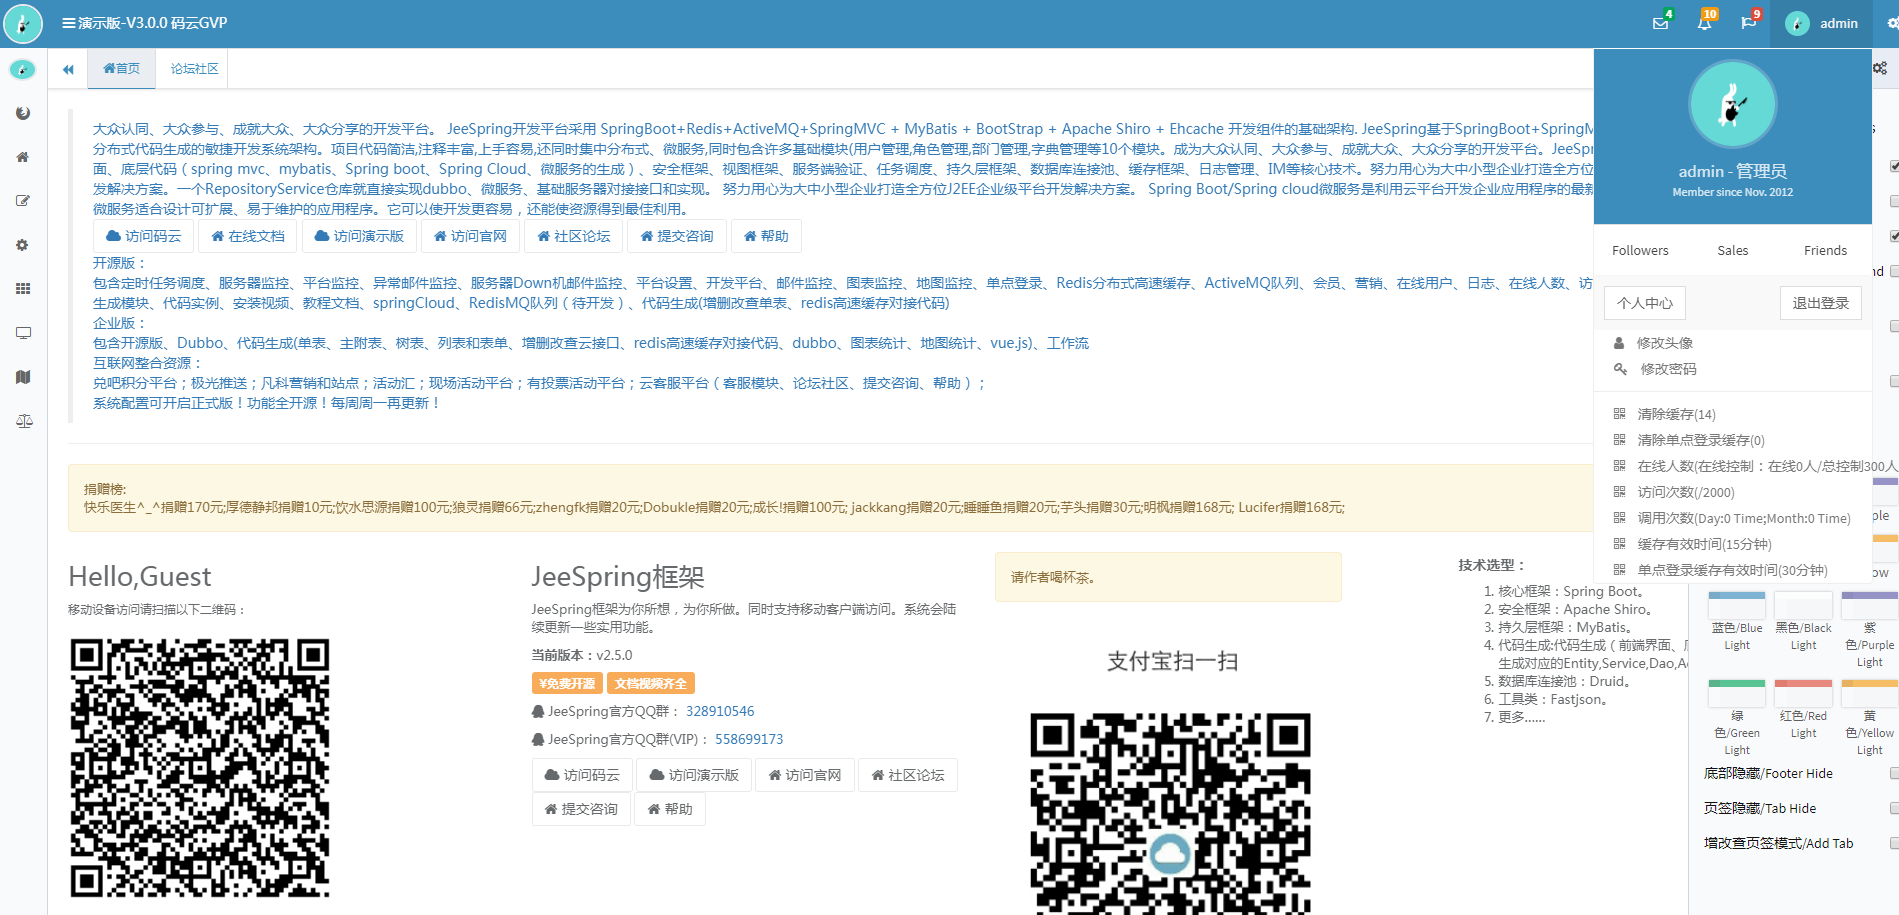Image resolution: width=1899 pixels, height=915 pixels.
Task: Open the bell alerts with badge 10
Action: (1704, 23)
